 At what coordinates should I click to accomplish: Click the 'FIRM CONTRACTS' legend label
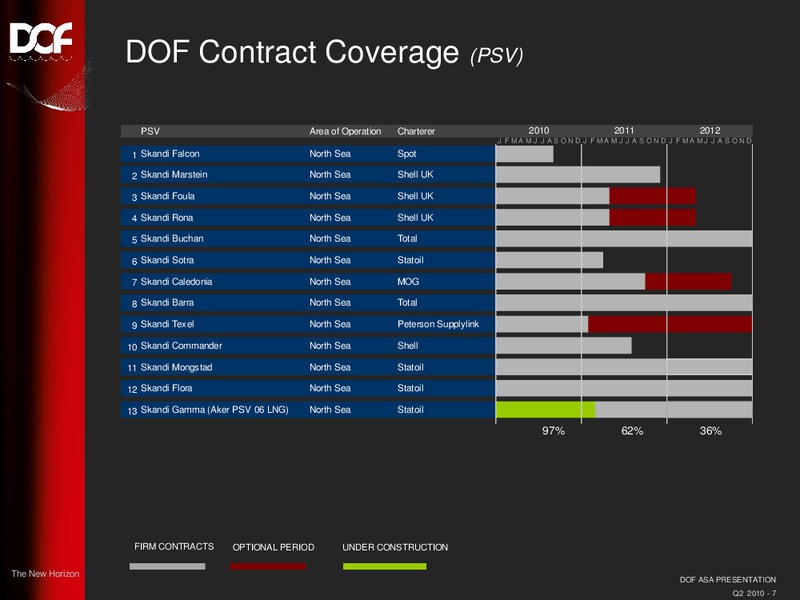point(174,546)
